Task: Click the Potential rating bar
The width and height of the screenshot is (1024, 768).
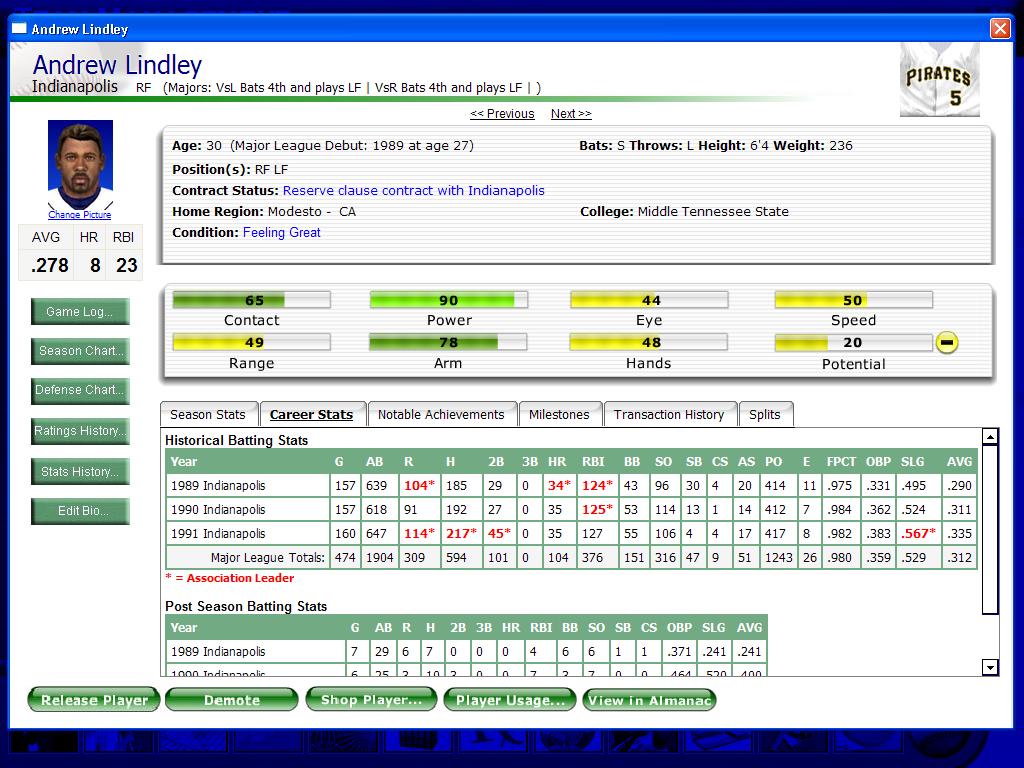Action: (x=854, y=342)
